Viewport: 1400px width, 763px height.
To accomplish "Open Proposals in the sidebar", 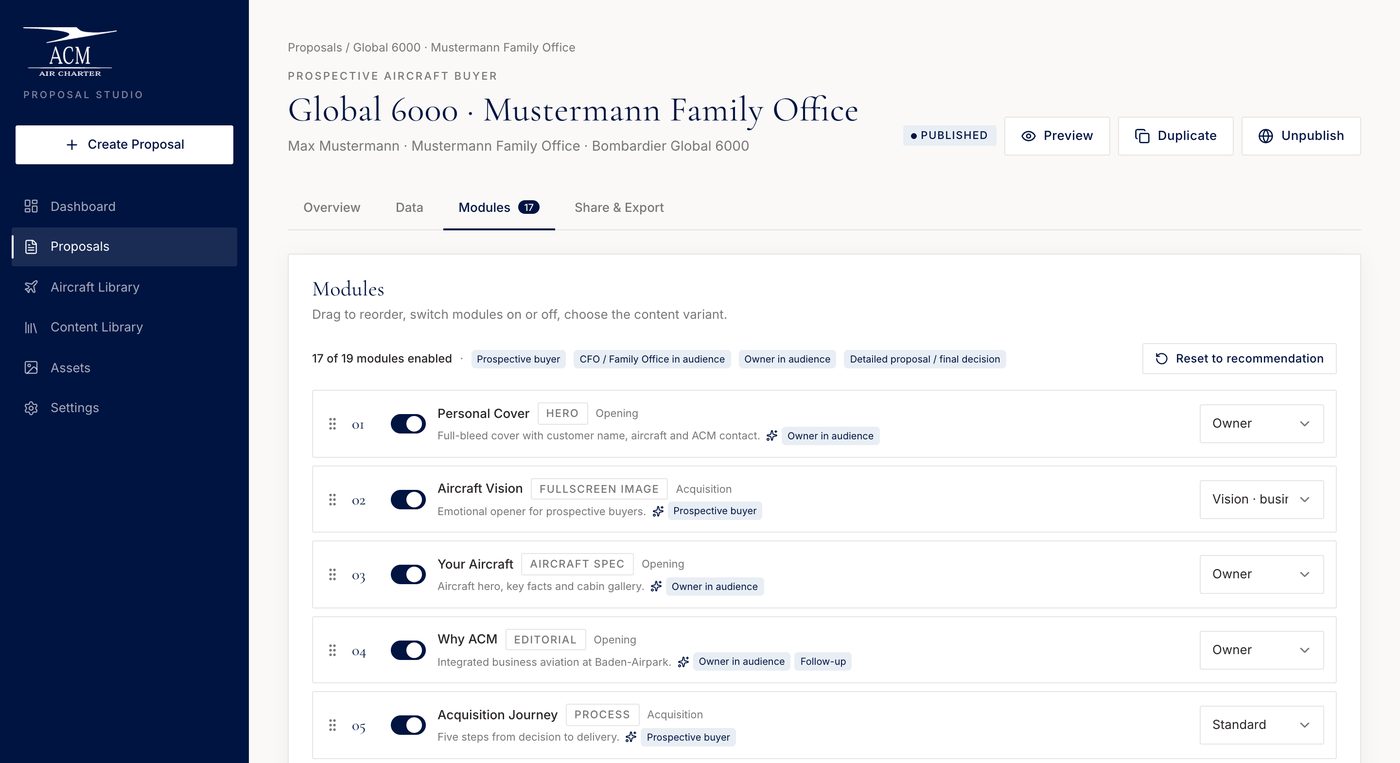I will 124,247.
